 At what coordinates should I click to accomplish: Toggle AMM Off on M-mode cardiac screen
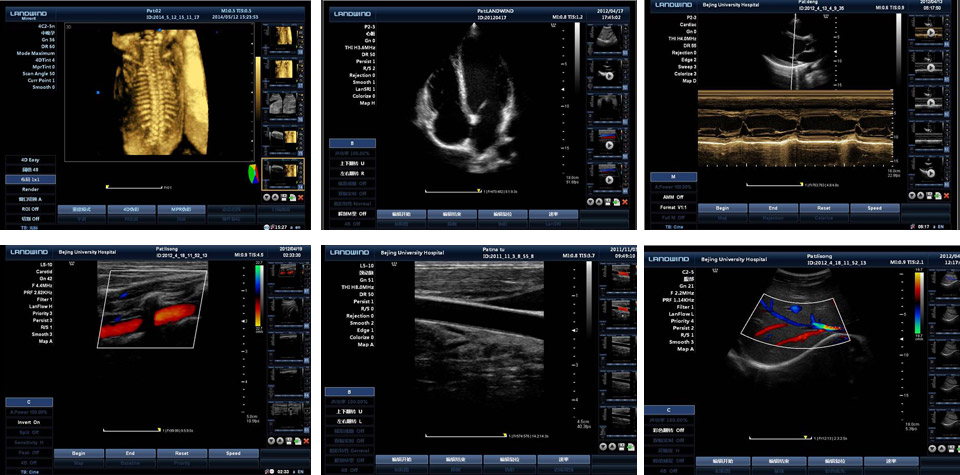click(673, 197)
